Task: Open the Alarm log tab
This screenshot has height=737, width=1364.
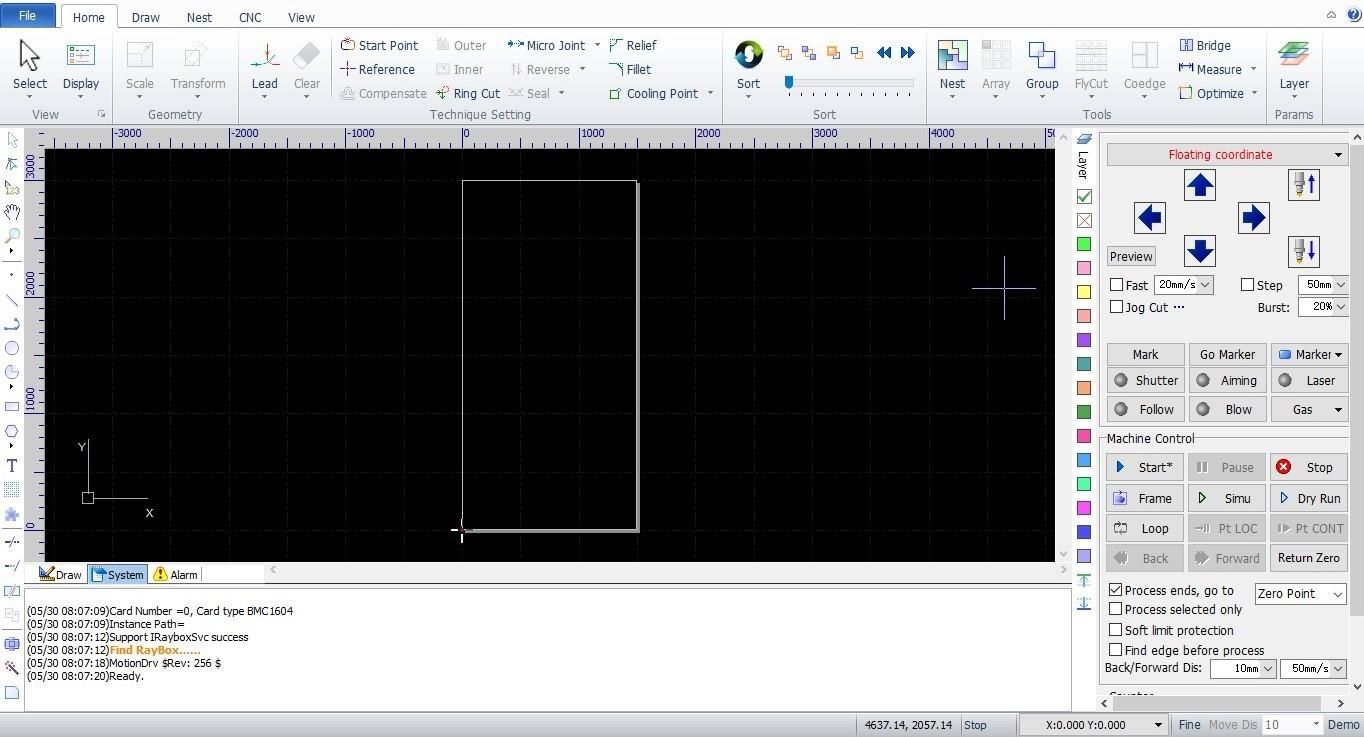Action: [x=175, y=574]
